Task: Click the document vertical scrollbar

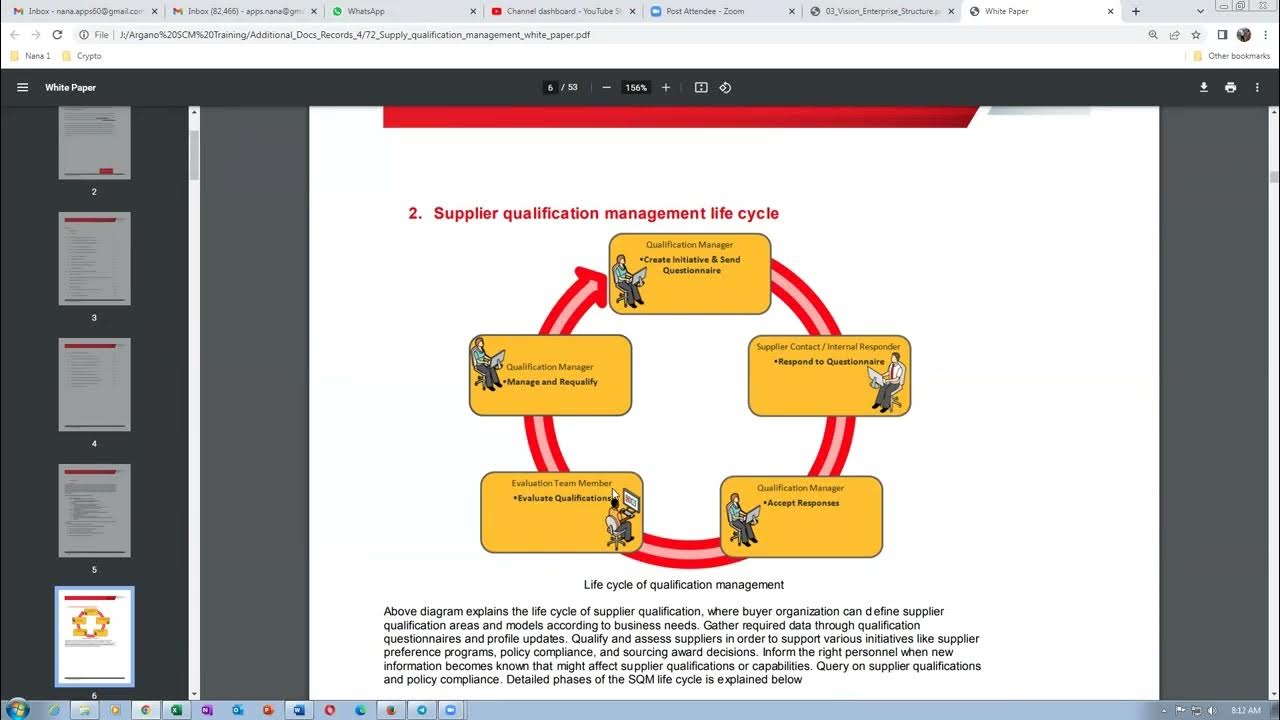Action: (x=1273, y=177)
